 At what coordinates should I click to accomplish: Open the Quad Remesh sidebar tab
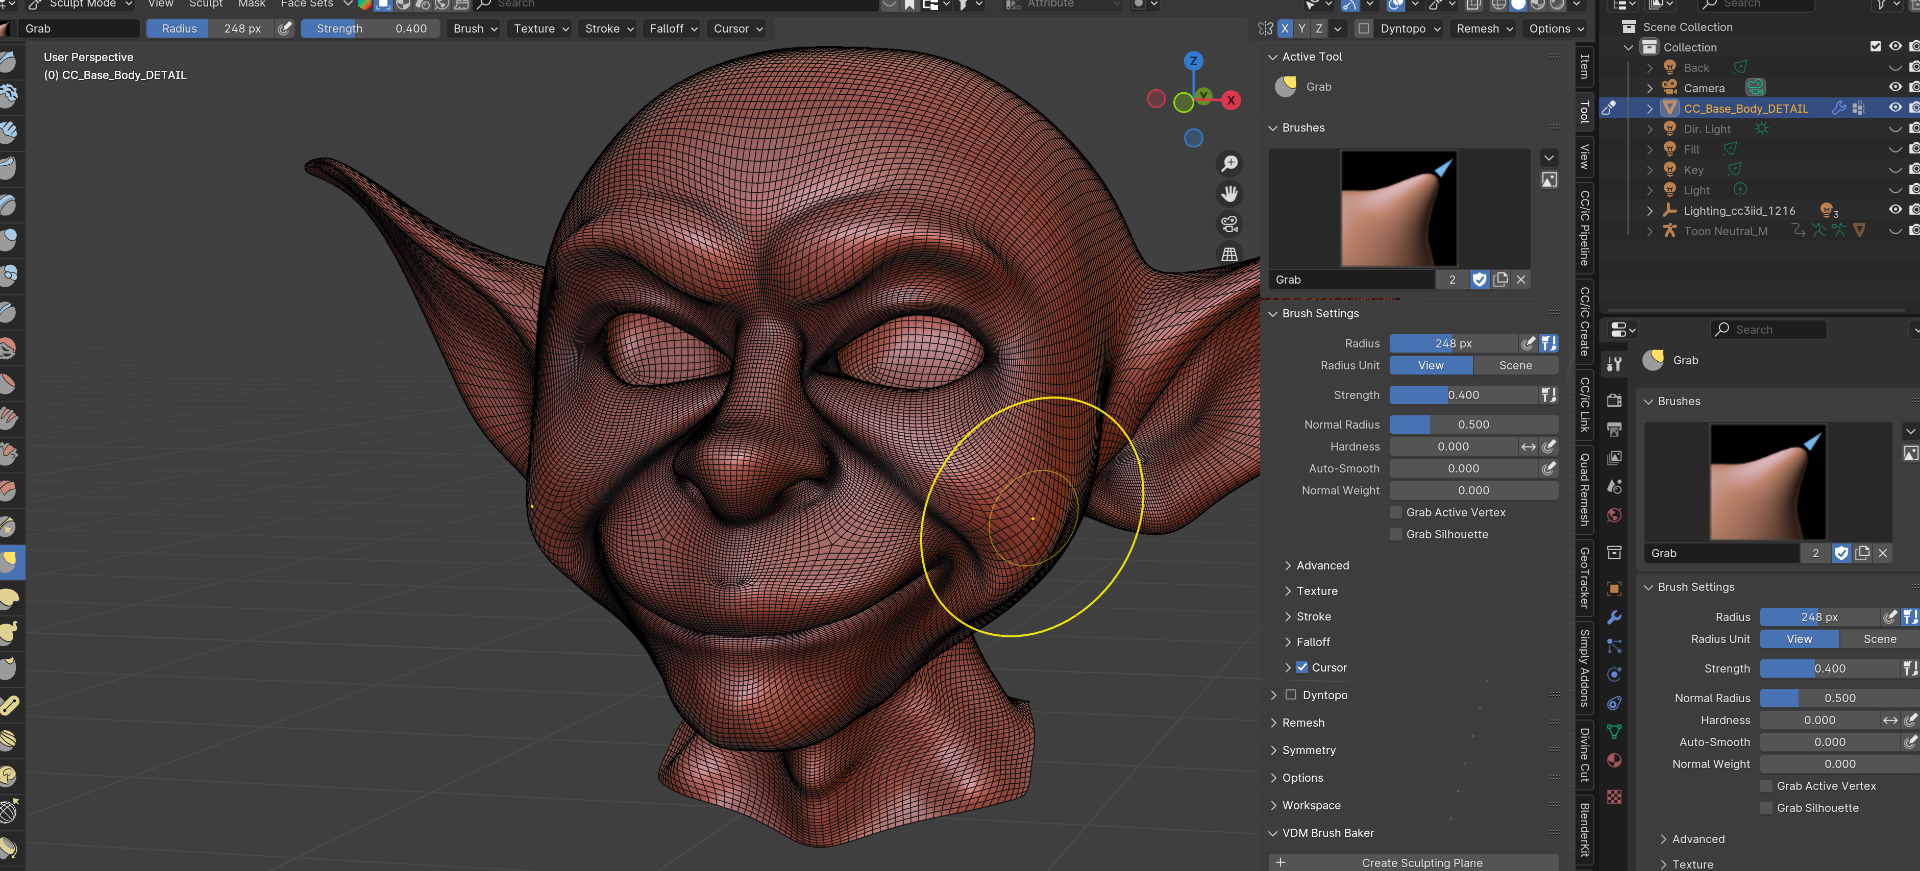click(1584, 489)
